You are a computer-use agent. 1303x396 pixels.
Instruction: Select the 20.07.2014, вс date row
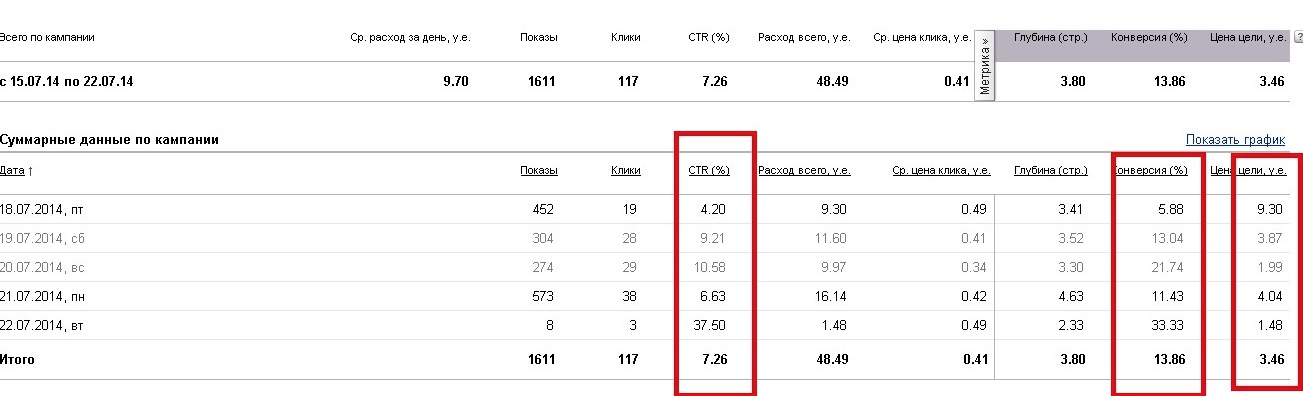(650, 267)
